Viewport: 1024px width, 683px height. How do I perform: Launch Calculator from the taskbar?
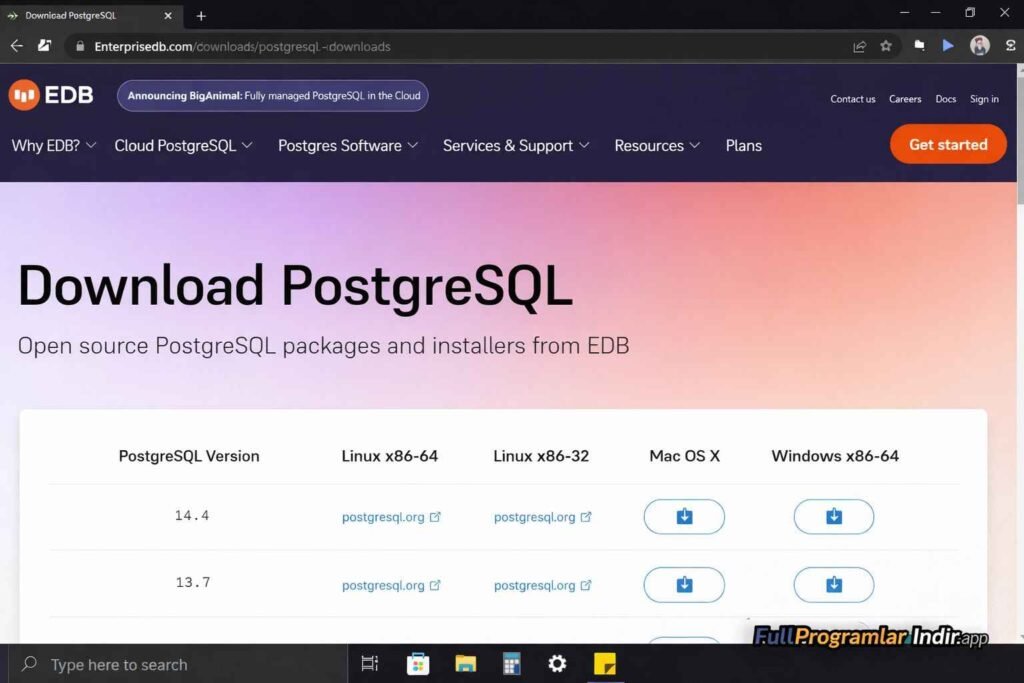pyautogui.click(x=512, y=664)
